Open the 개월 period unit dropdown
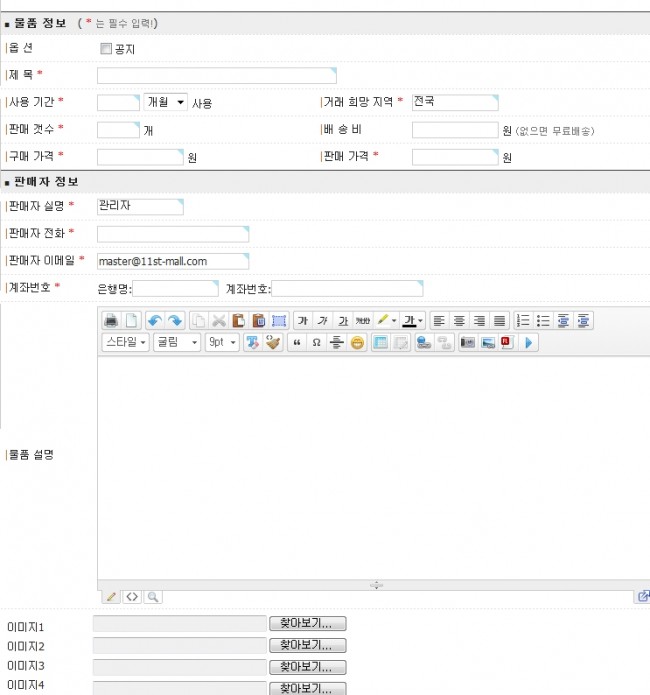Image resolution: width=650 pixels, height=695 pixels. (x=165, y=102)
